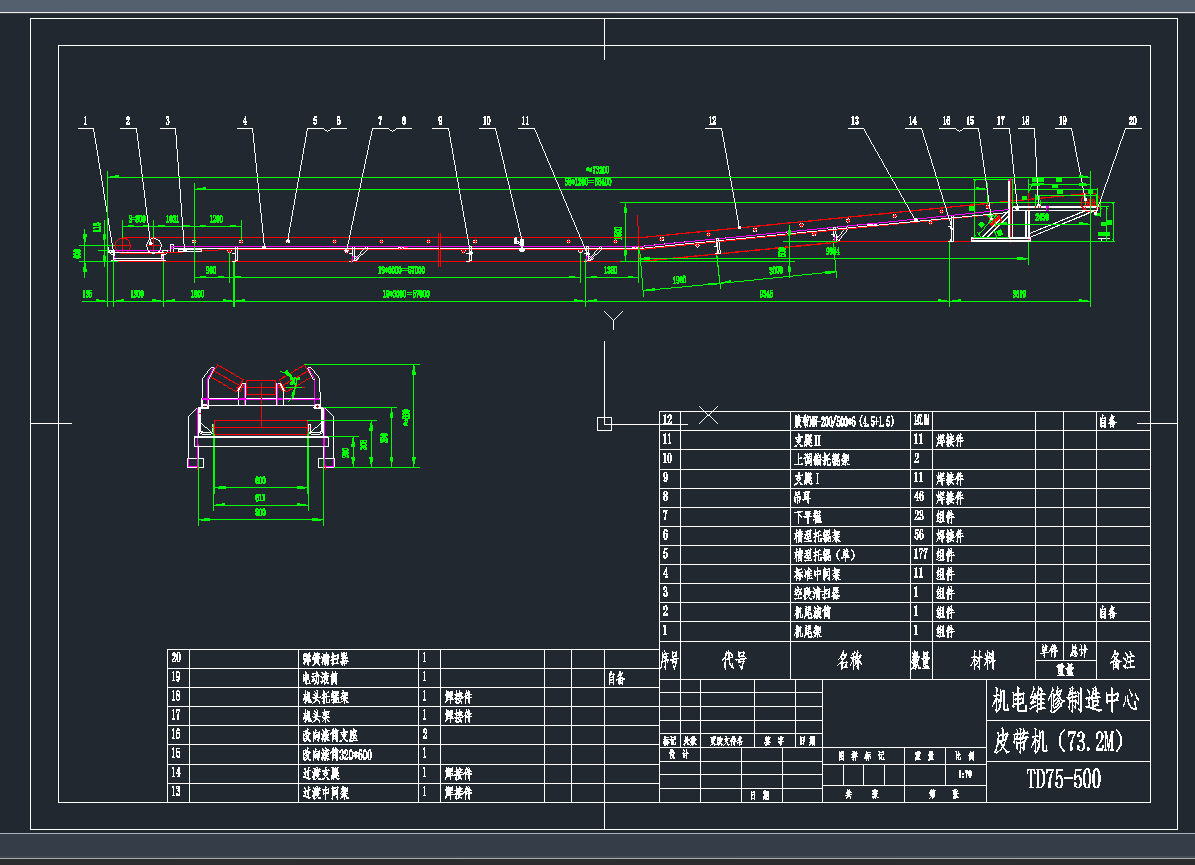Select part name 过渡支腿 in row 14

pyautogui.click(x=321, y=774)
